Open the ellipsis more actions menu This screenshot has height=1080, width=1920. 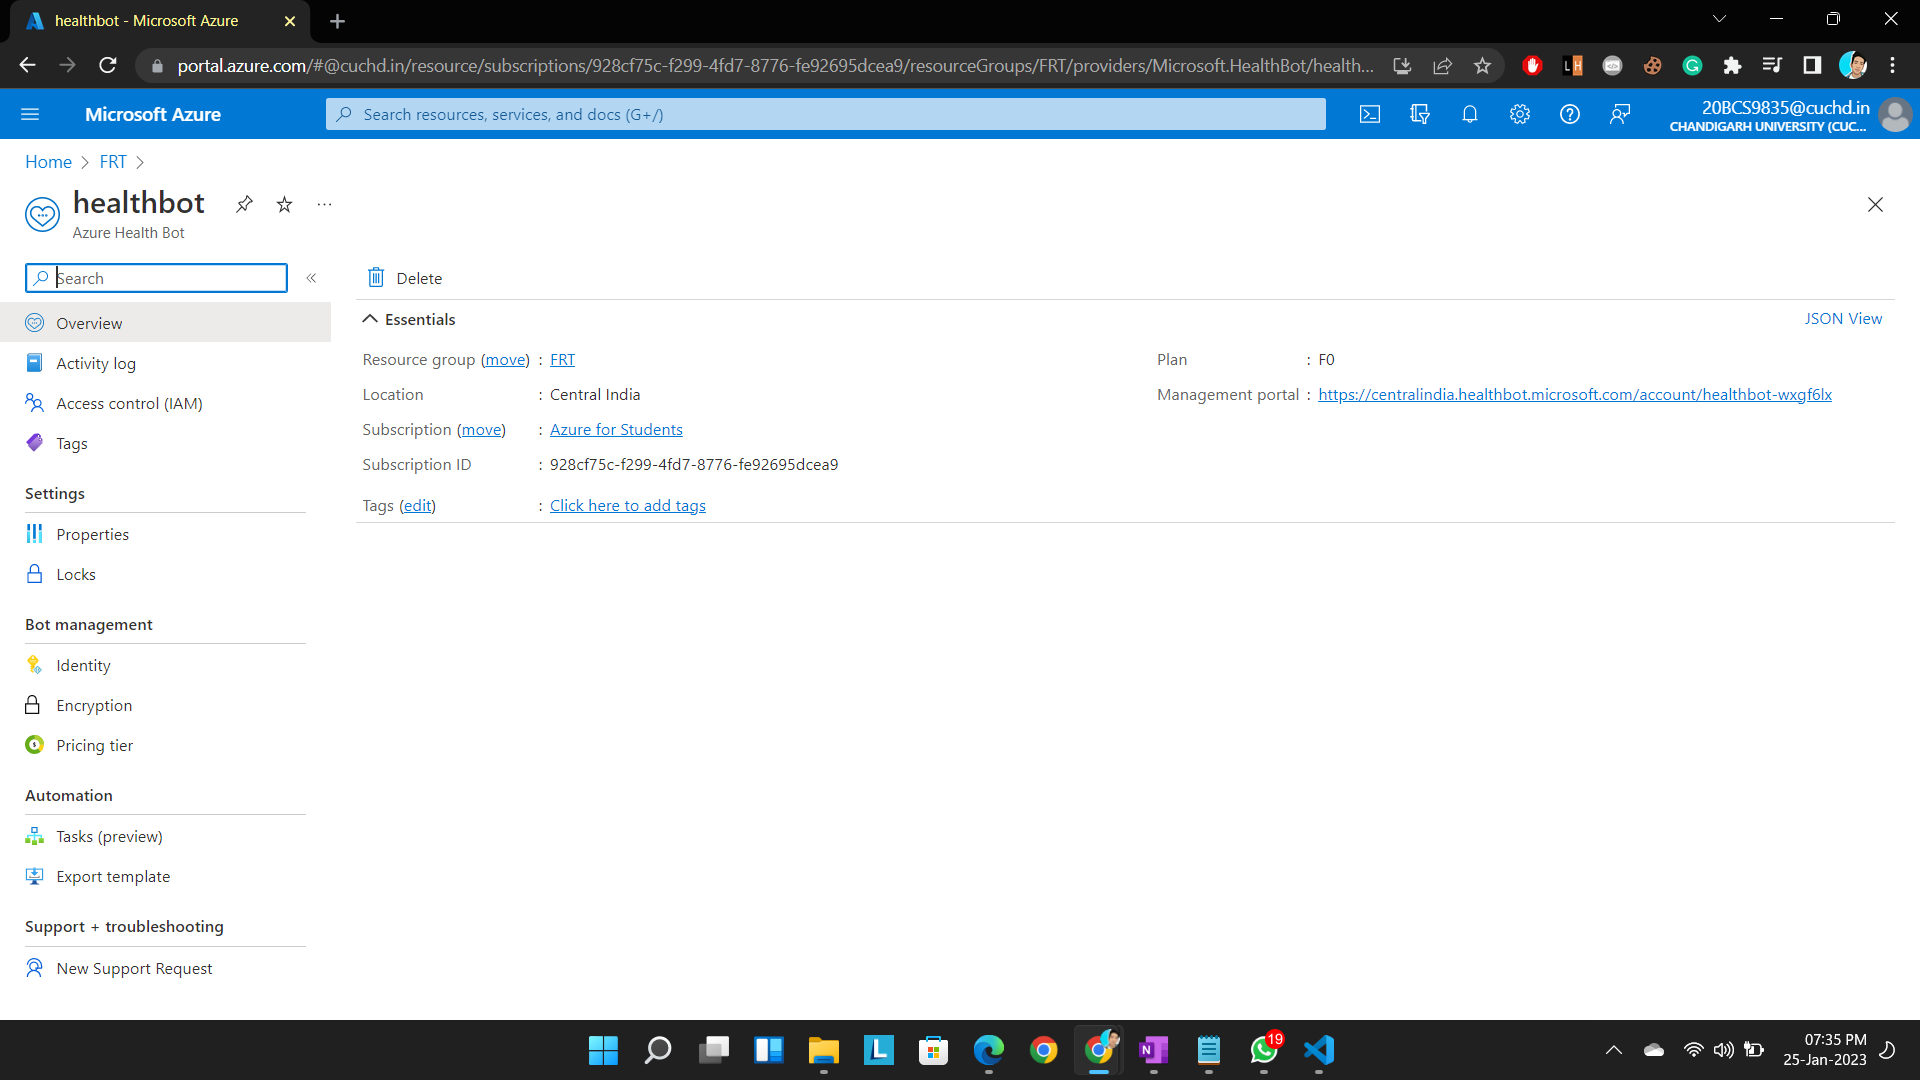(323, 204)
